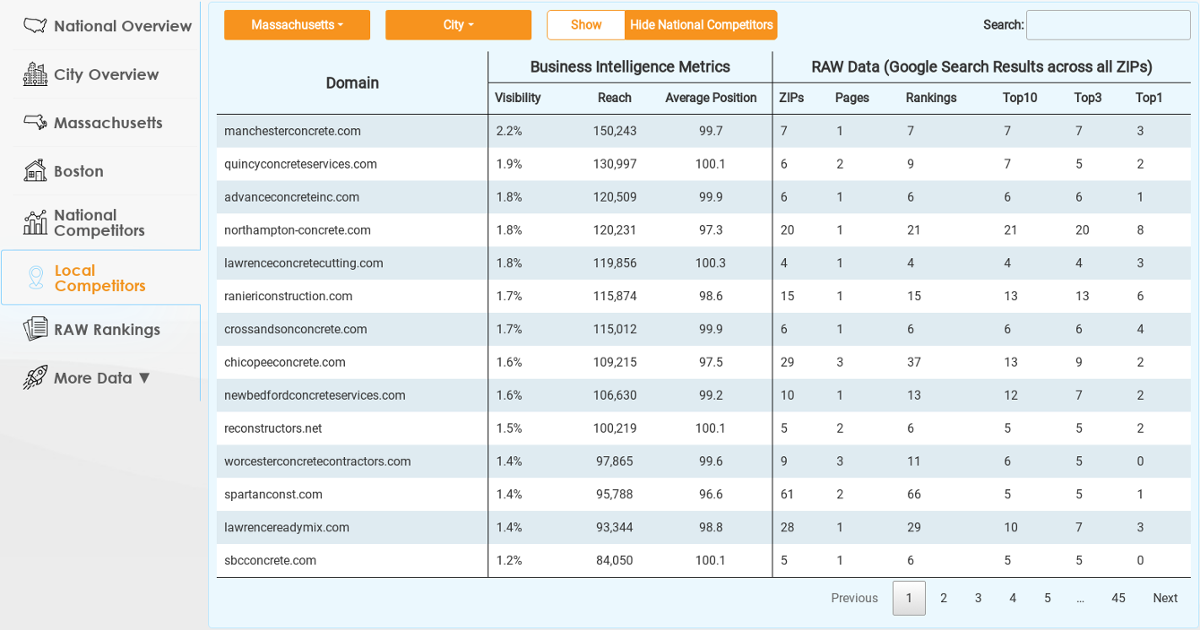Click the Search input field
This screenshot has width=1200, height=630.
[x=1108, y=25]
